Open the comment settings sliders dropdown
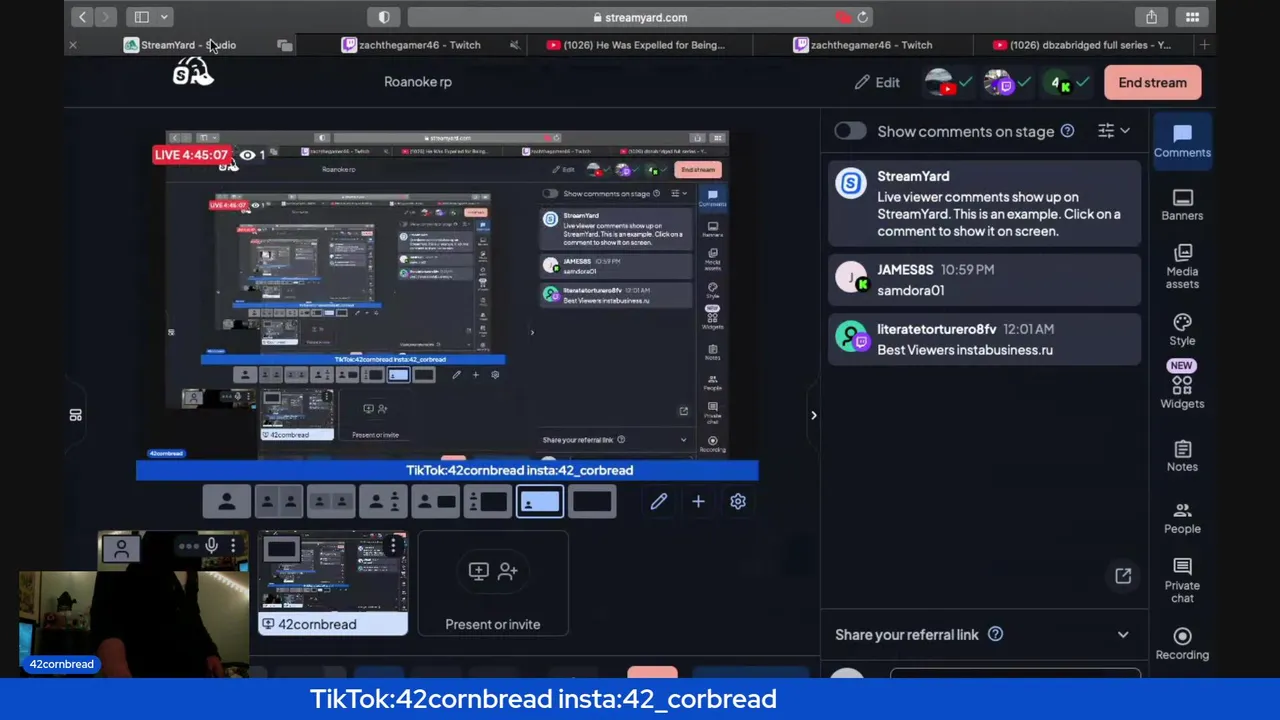 coord(1113,131)
